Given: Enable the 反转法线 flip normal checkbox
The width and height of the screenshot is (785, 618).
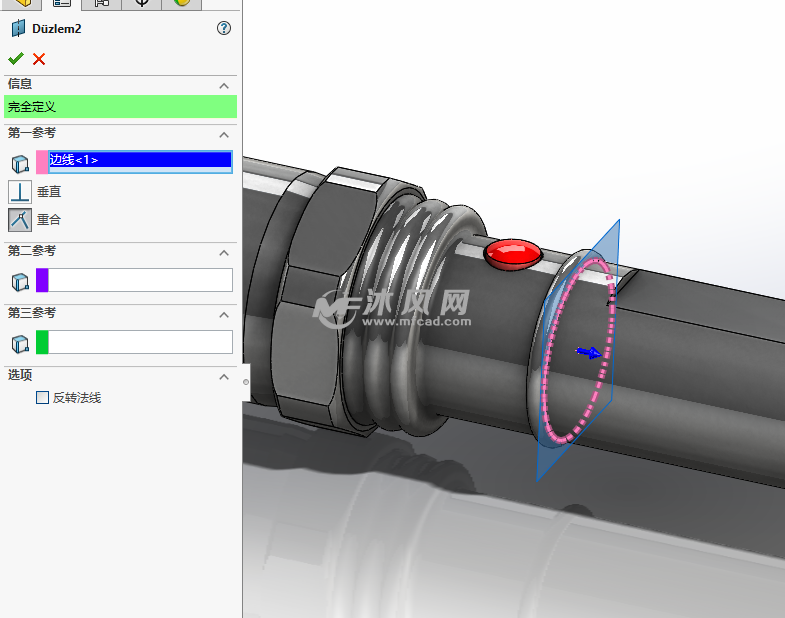Looking at the screenshot, I should pos(43,398).
